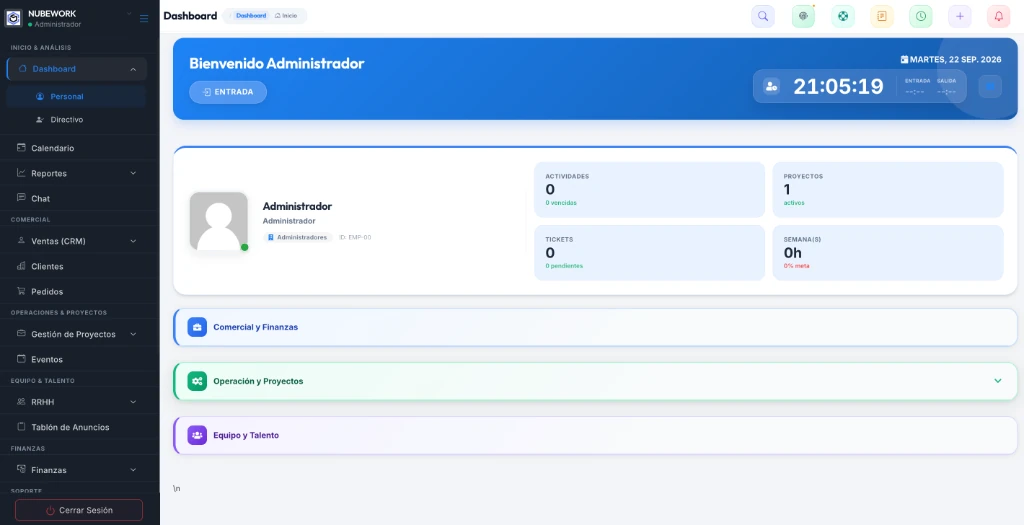This screenshot has width=1024, height=525.
Task: Click the Eventos sidebar icon
Action: click(21, 359)
